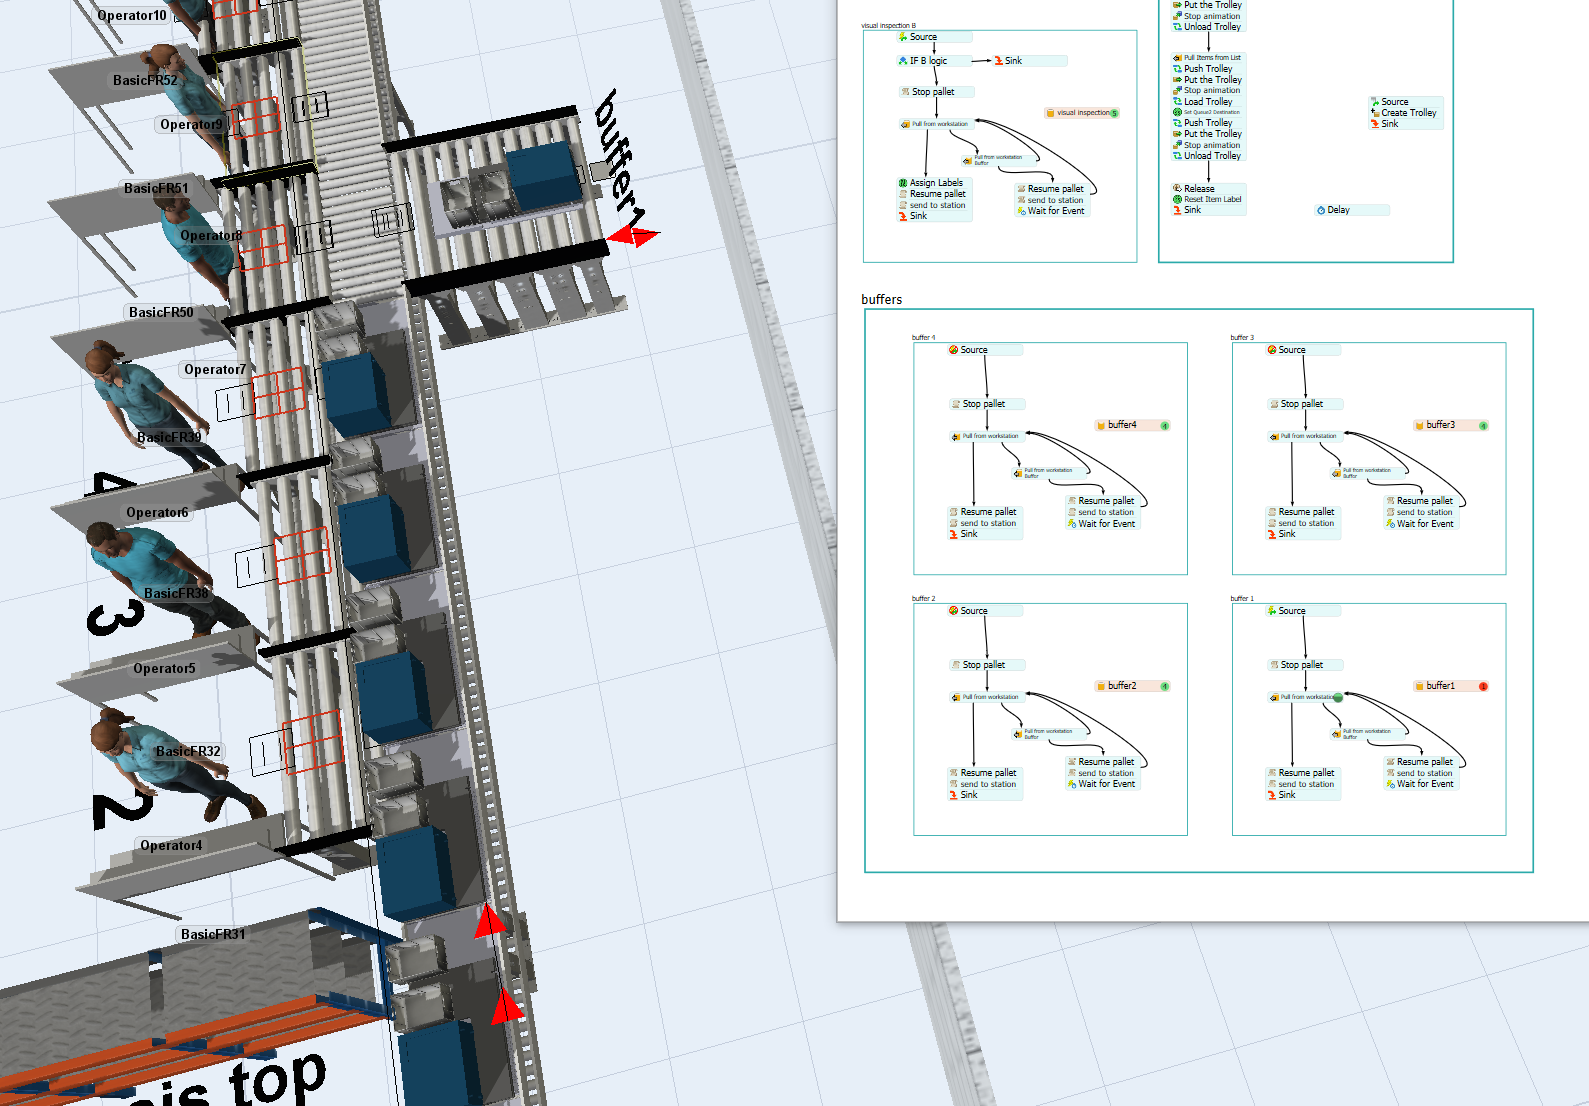
Task: Select the Operator10 label in 3D view
Action: click(x=132, y=16)
